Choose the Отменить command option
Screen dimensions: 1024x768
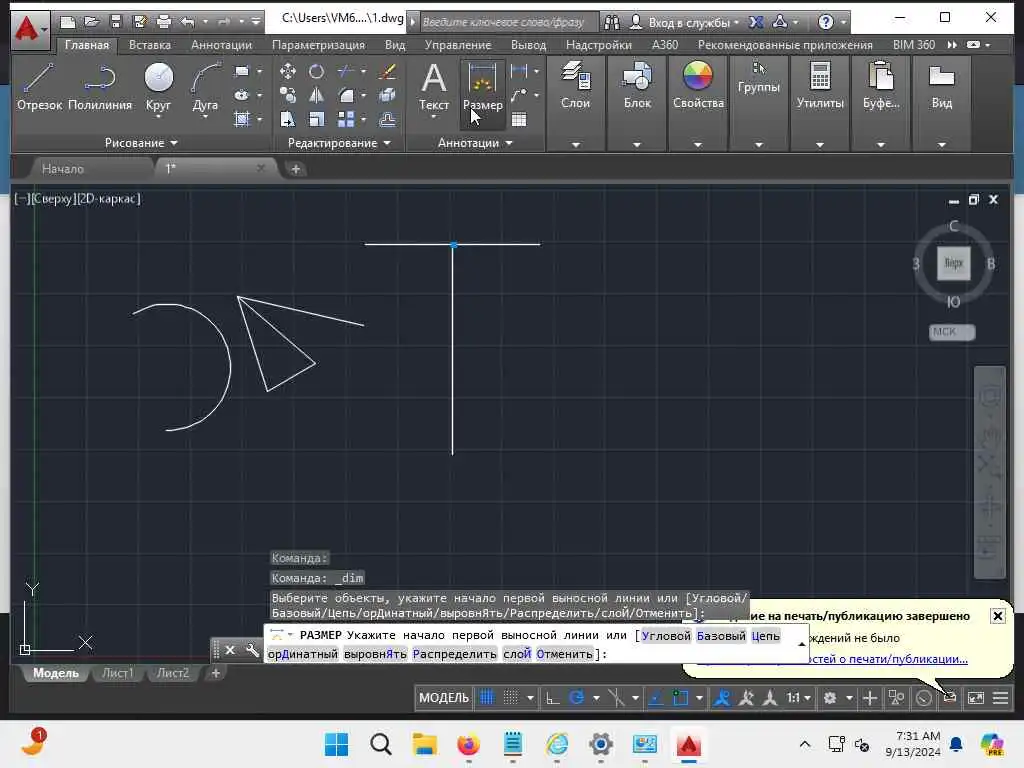click(564, 654)
